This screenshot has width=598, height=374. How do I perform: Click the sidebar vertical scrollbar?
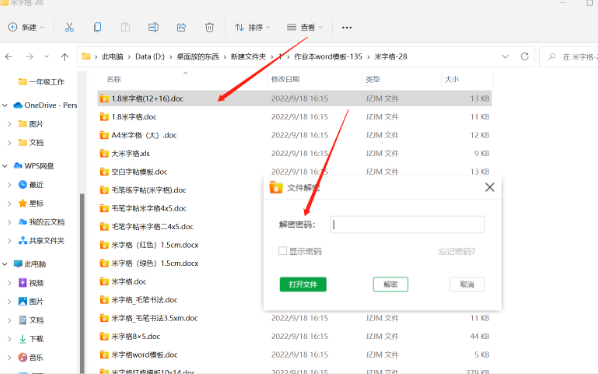82,283
